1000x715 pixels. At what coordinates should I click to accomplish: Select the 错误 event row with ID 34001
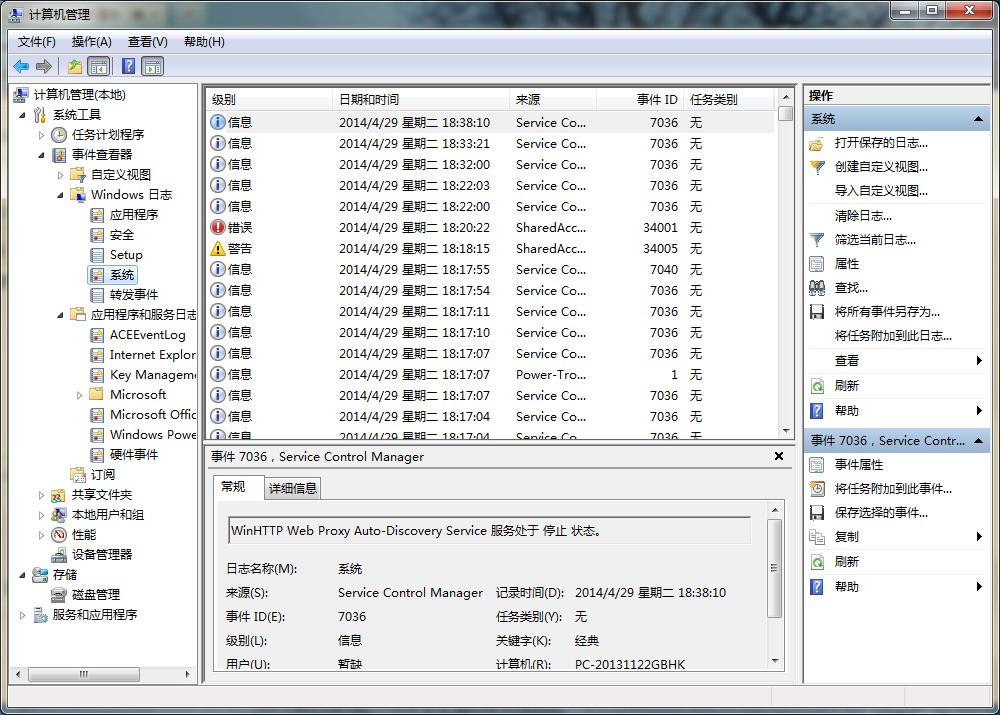tap(490, 227)
